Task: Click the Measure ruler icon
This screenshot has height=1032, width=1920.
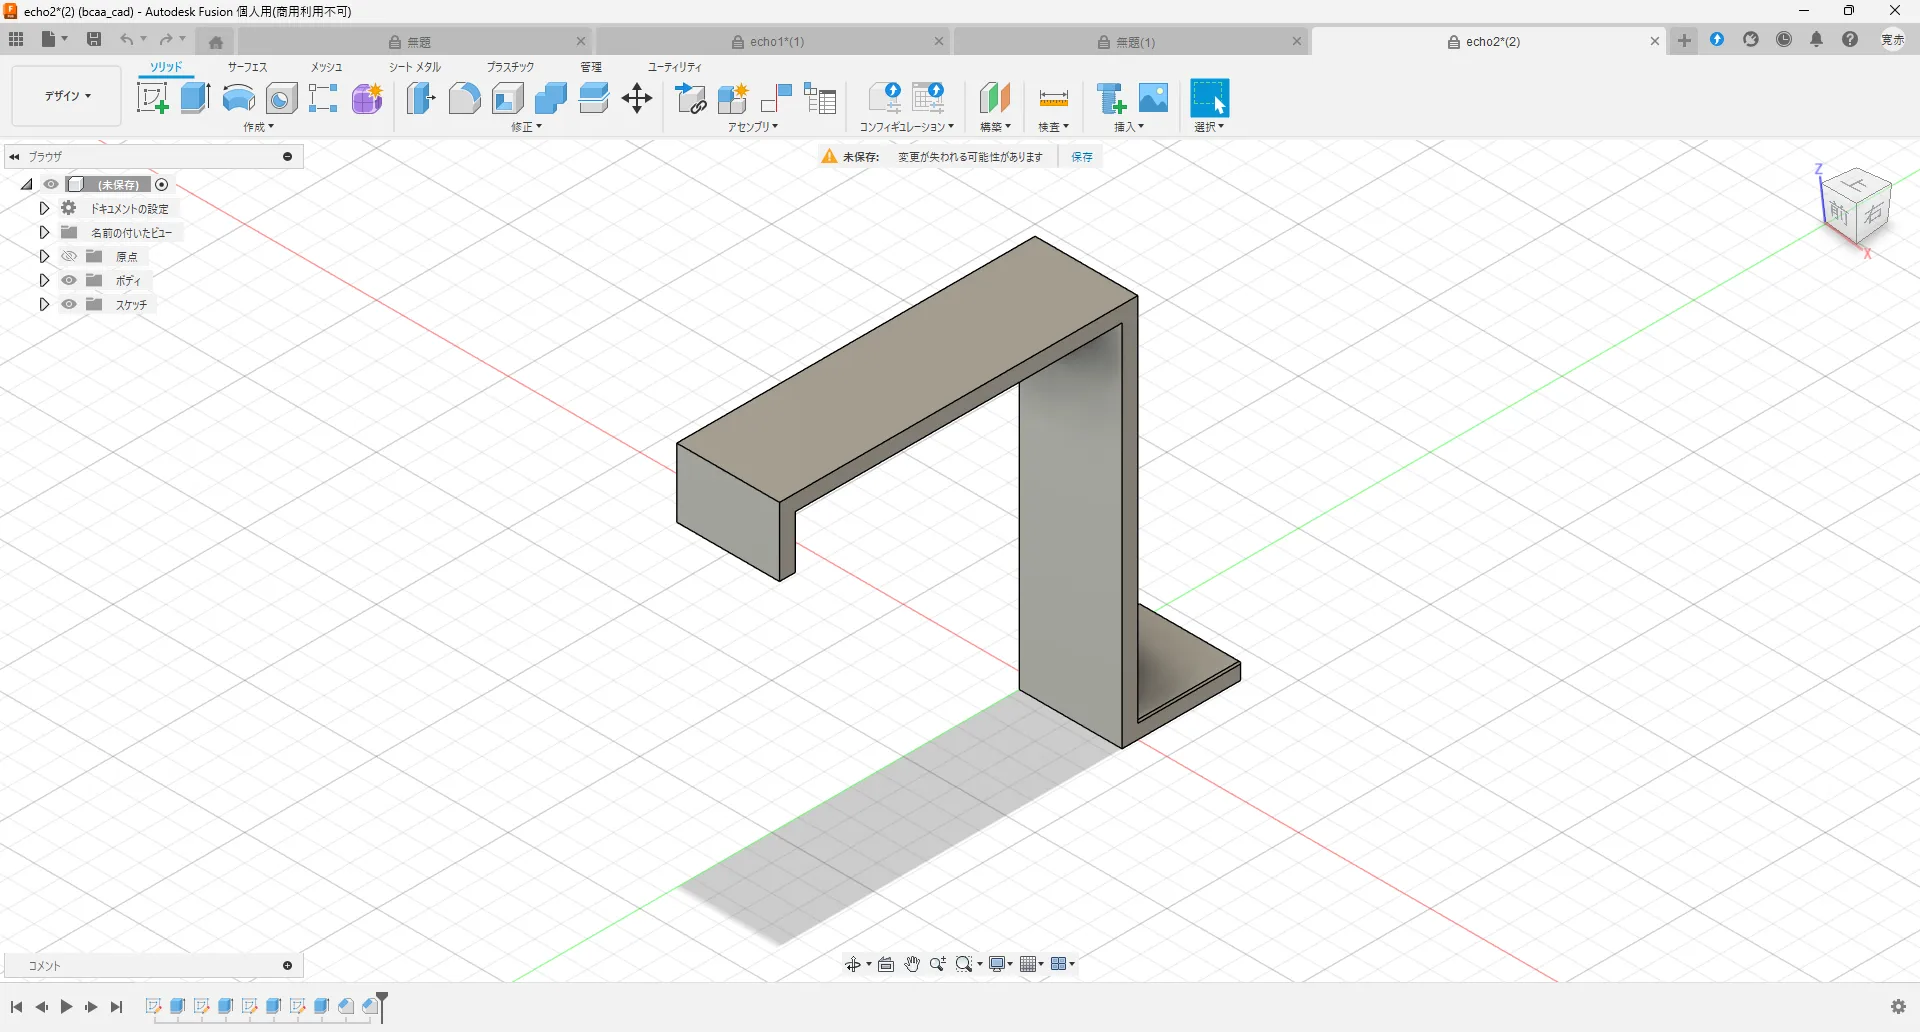Action: point(1053,98)
